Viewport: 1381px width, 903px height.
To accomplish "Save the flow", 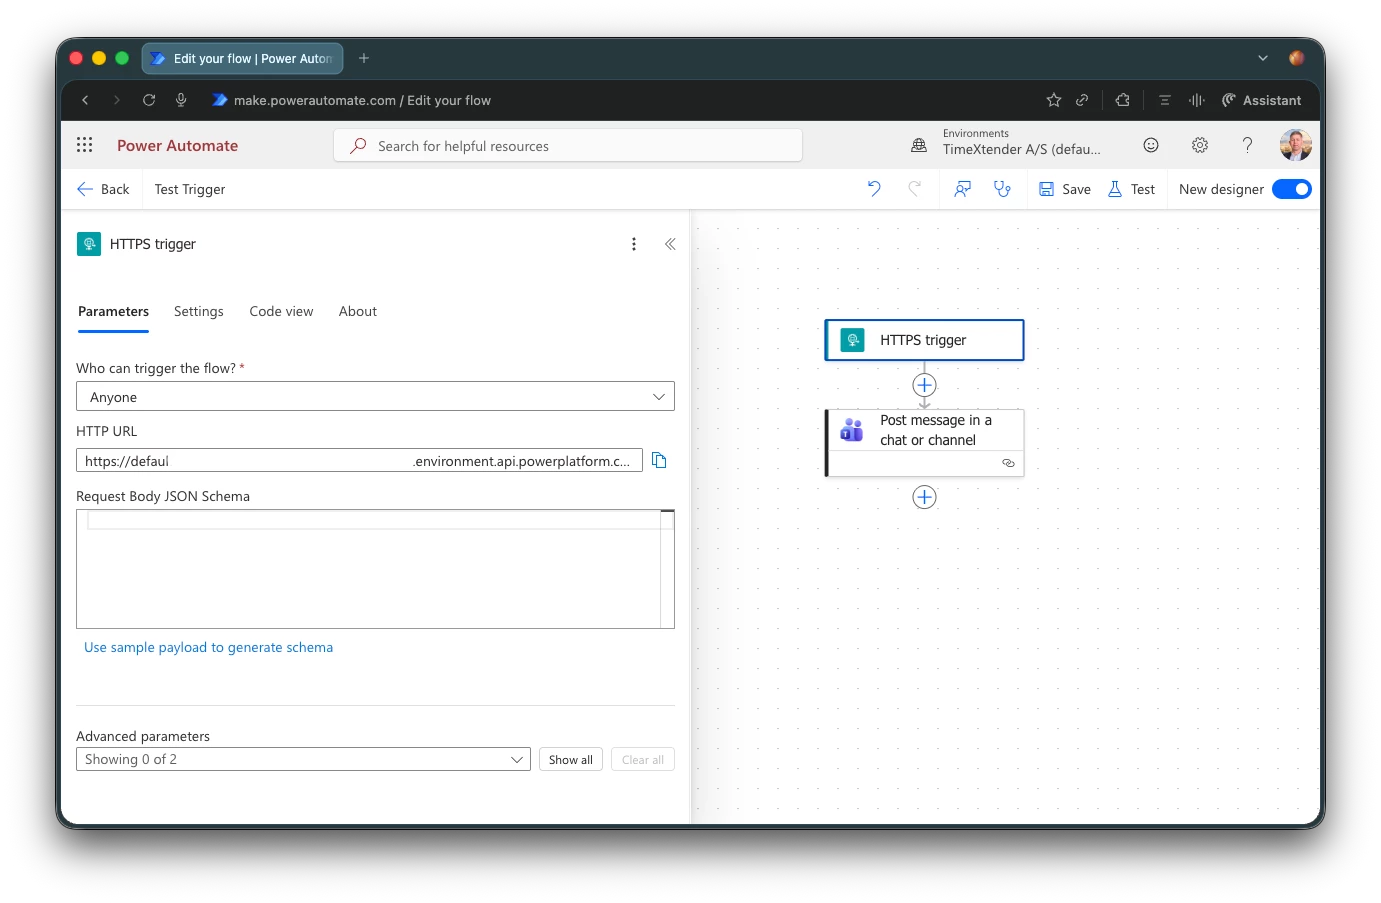I will point(1065,189).
